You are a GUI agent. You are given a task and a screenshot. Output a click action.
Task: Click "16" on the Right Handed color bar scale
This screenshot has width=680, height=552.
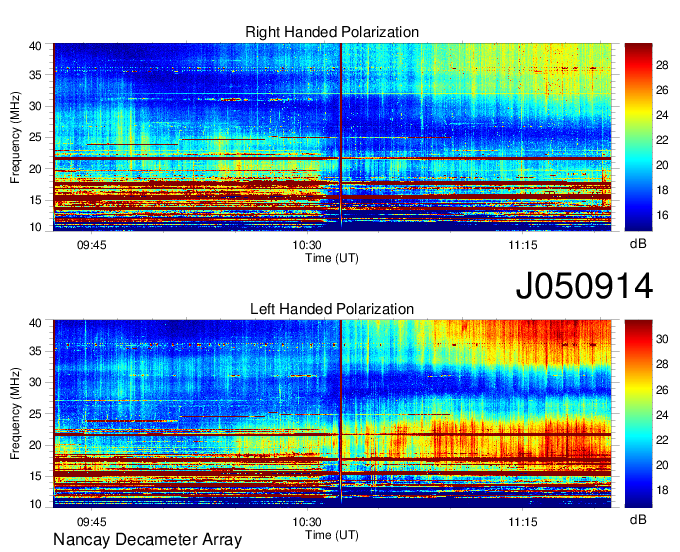[x=662, y=215]
